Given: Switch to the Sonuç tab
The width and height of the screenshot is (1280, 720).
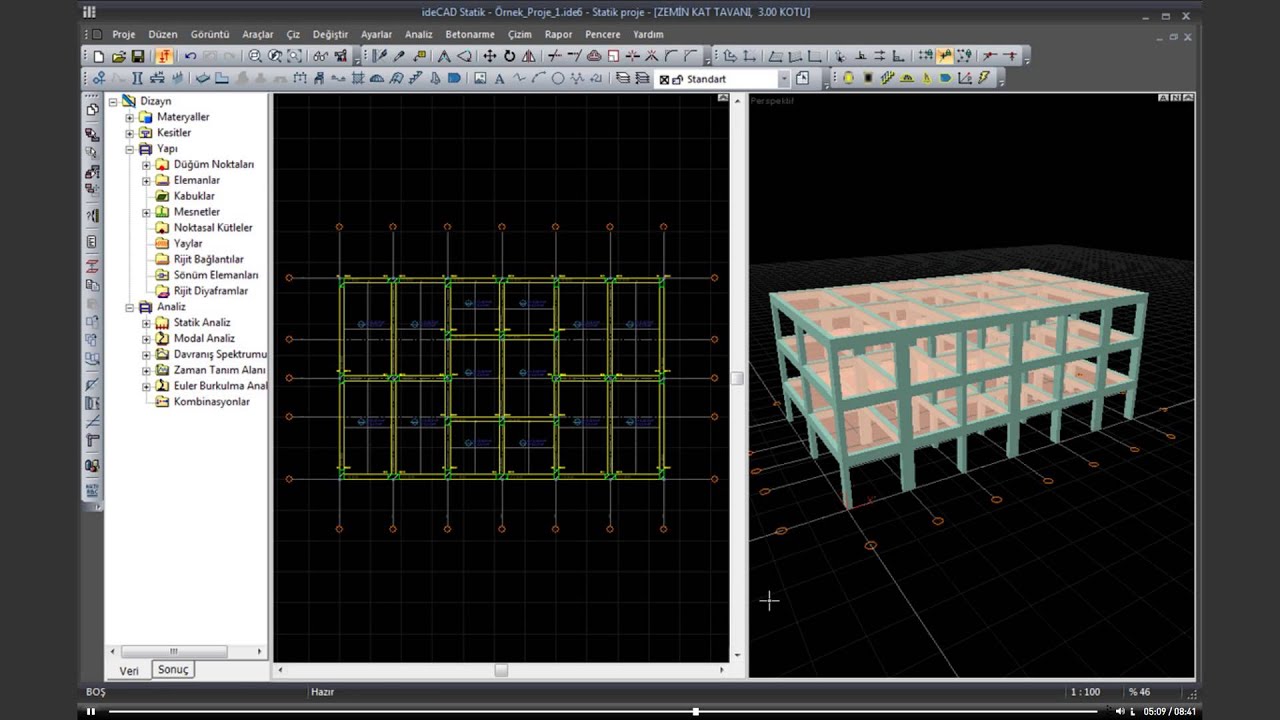Looking at the screenshot, I should tap(173, 670).
